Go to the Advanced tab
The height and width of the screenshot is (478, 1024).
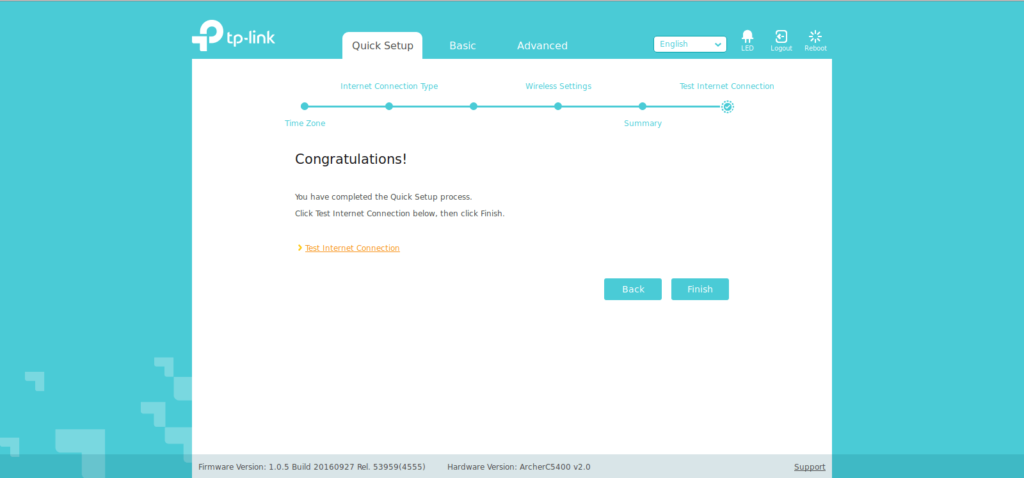pyautogui.click(x=542, y=46)
